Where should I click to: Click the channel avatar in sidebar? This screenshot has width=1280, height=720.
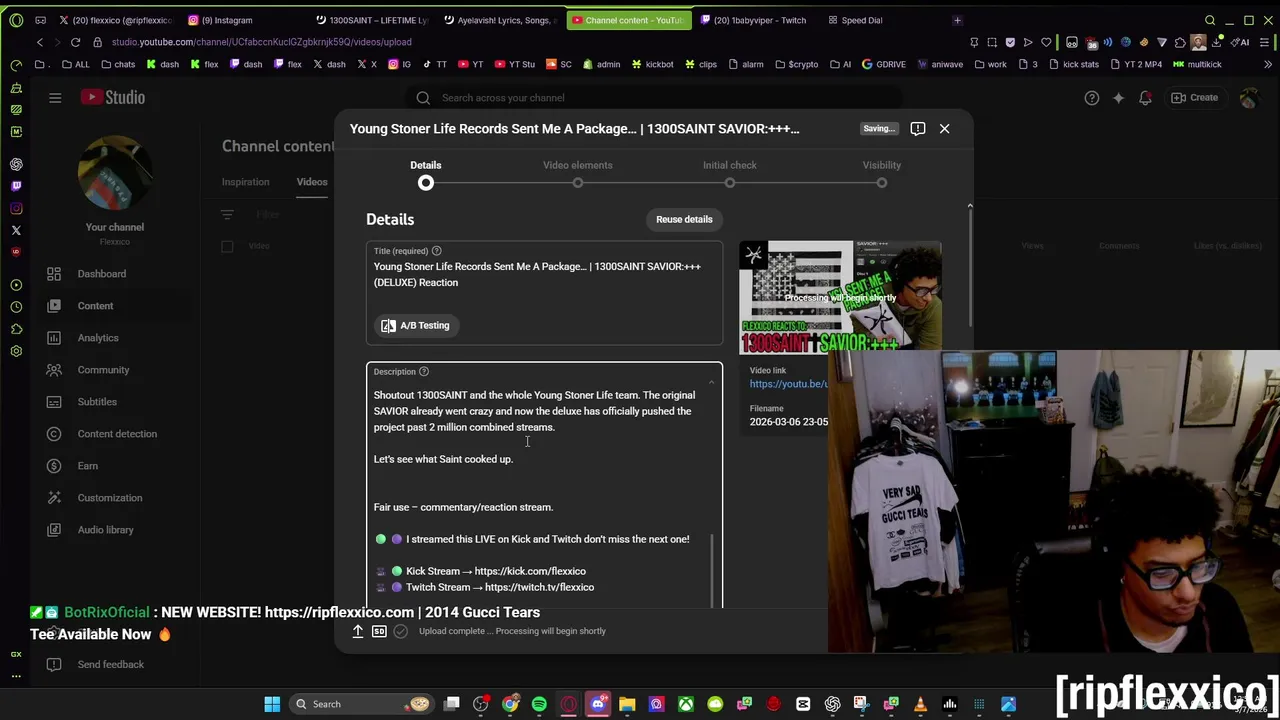pos(115,172)
